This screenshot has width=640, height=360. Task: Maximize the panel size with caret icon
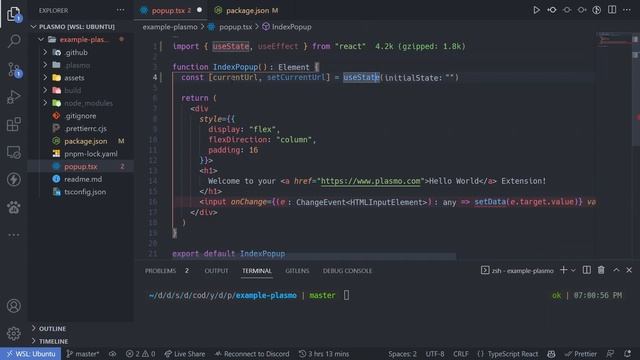(616, 270)
